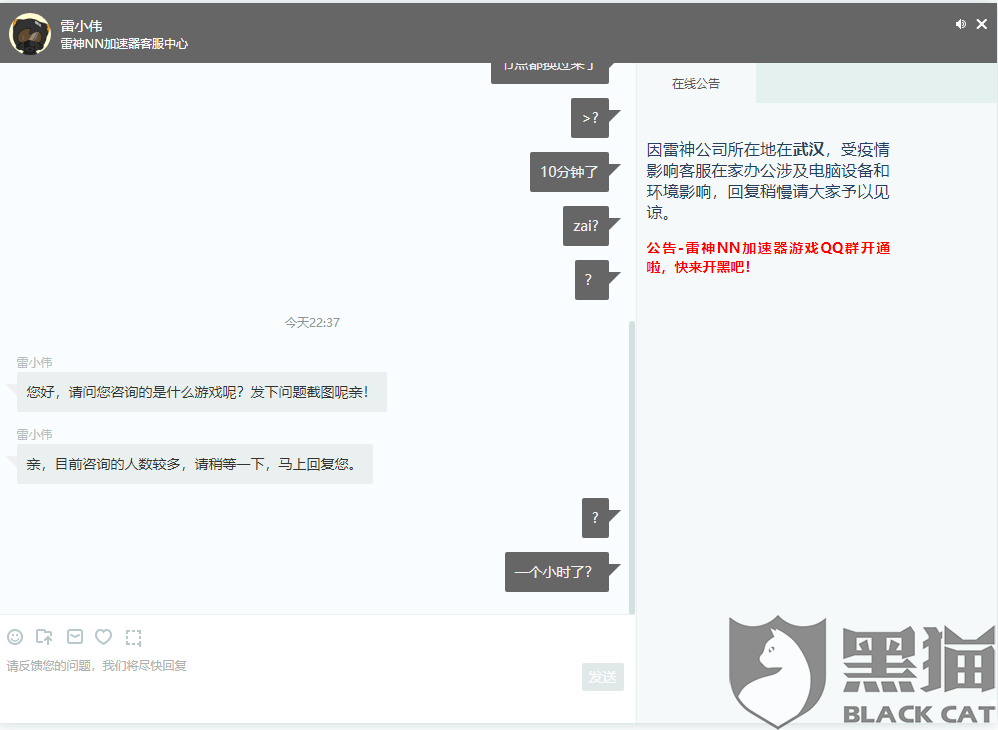Click the screenshot capture icon
998x730 pixels.
click(x=134, y=637)
